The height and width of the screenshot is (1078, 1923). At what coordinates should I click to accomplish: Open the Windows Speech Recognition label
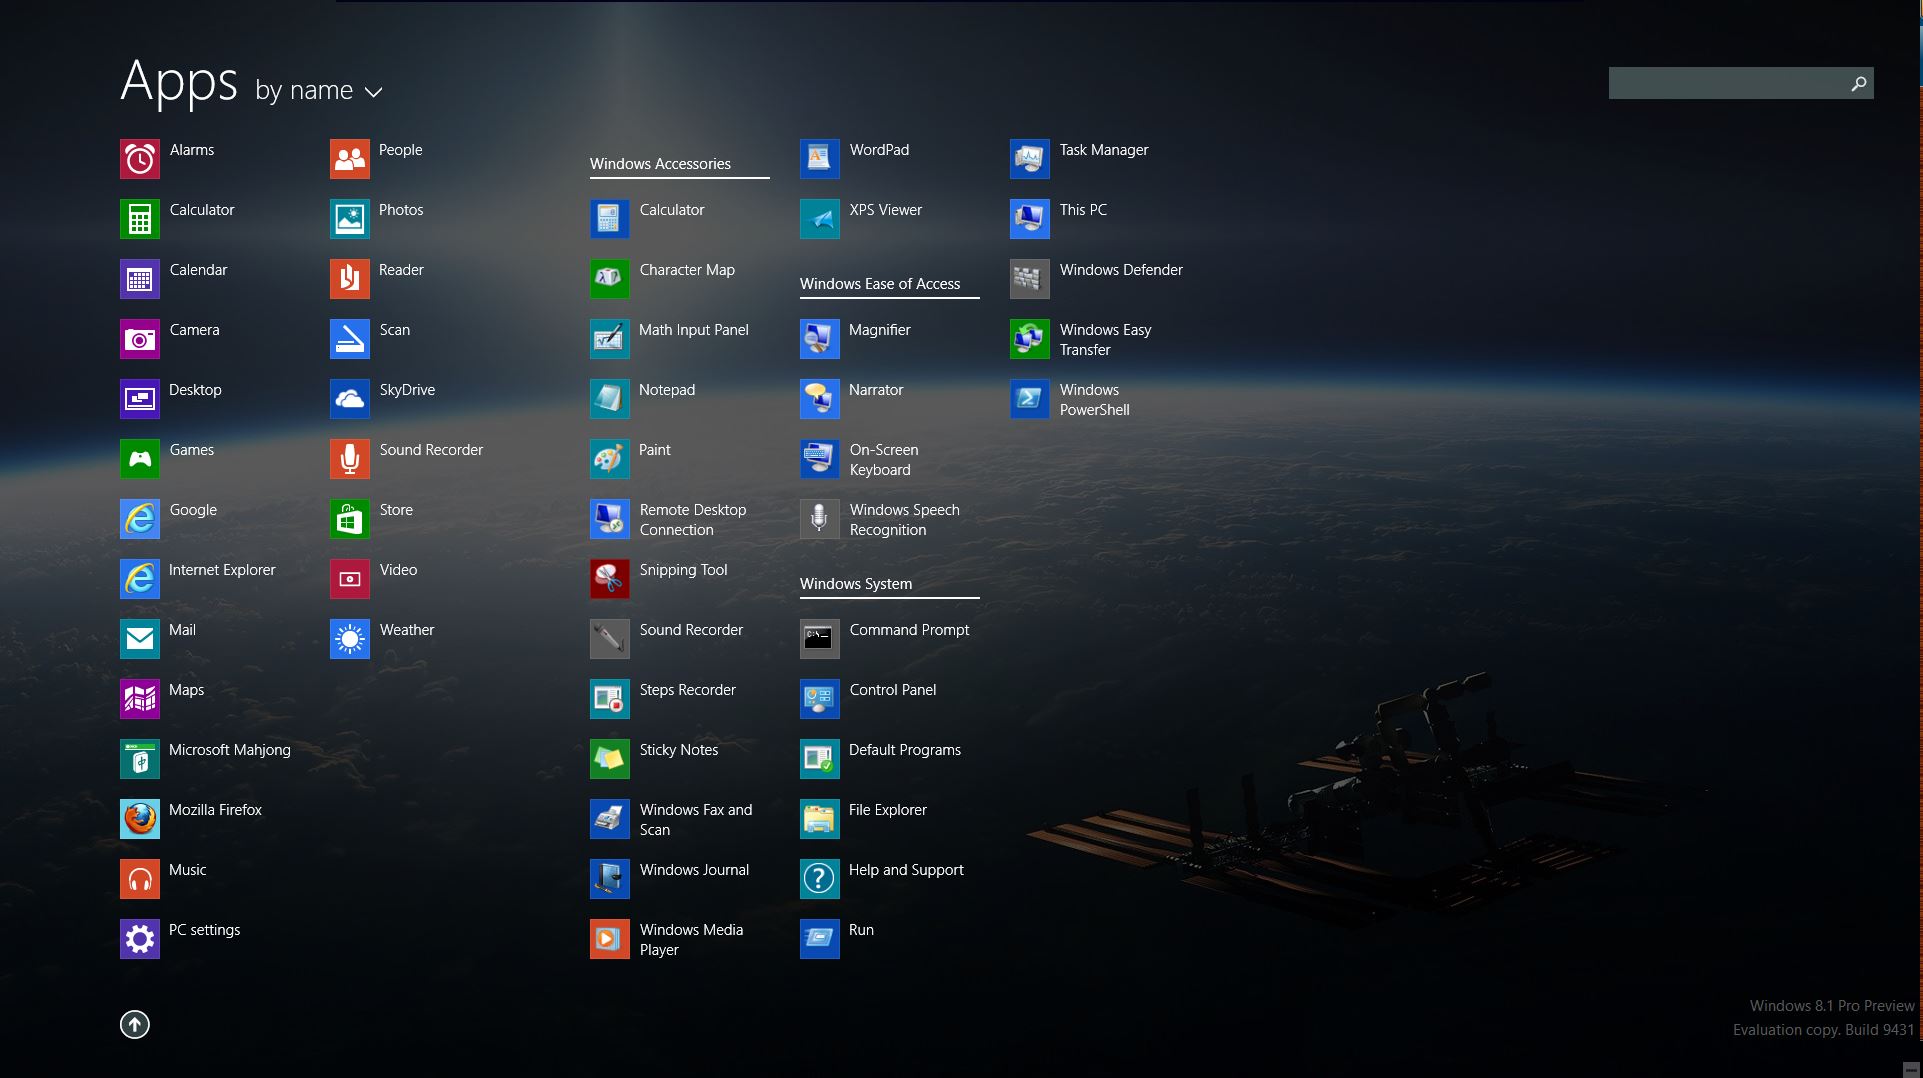click(905, 520)
